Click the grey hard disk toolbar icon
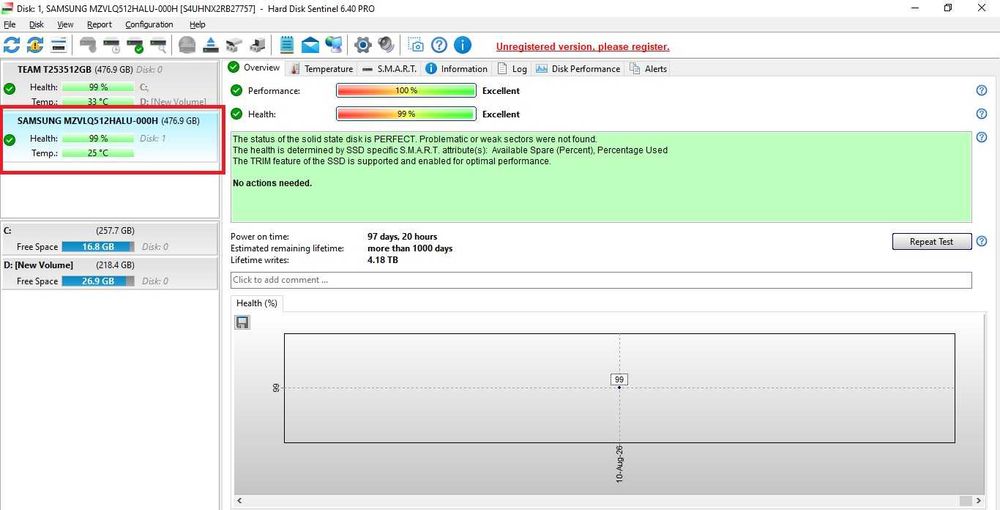 click(x=88, y=45)
